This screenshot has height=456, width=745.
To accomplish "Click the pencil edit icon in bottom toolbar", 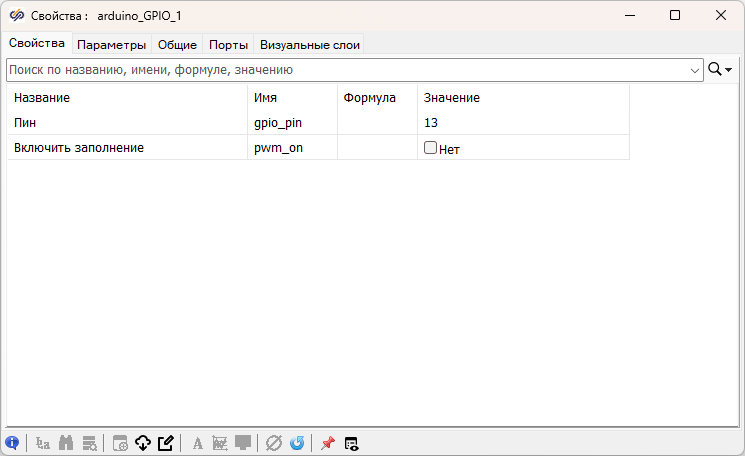I will click(x=166, y=443).
